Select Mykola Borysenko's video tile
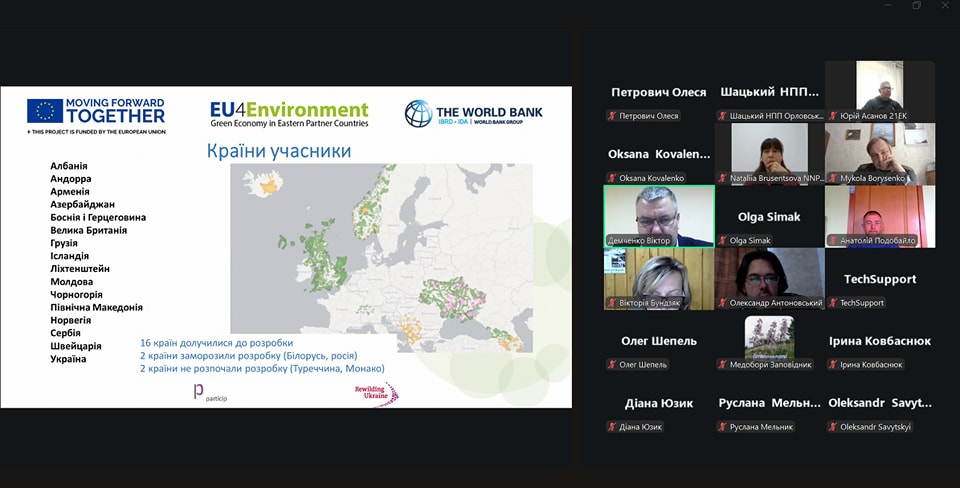 point(880,150)
